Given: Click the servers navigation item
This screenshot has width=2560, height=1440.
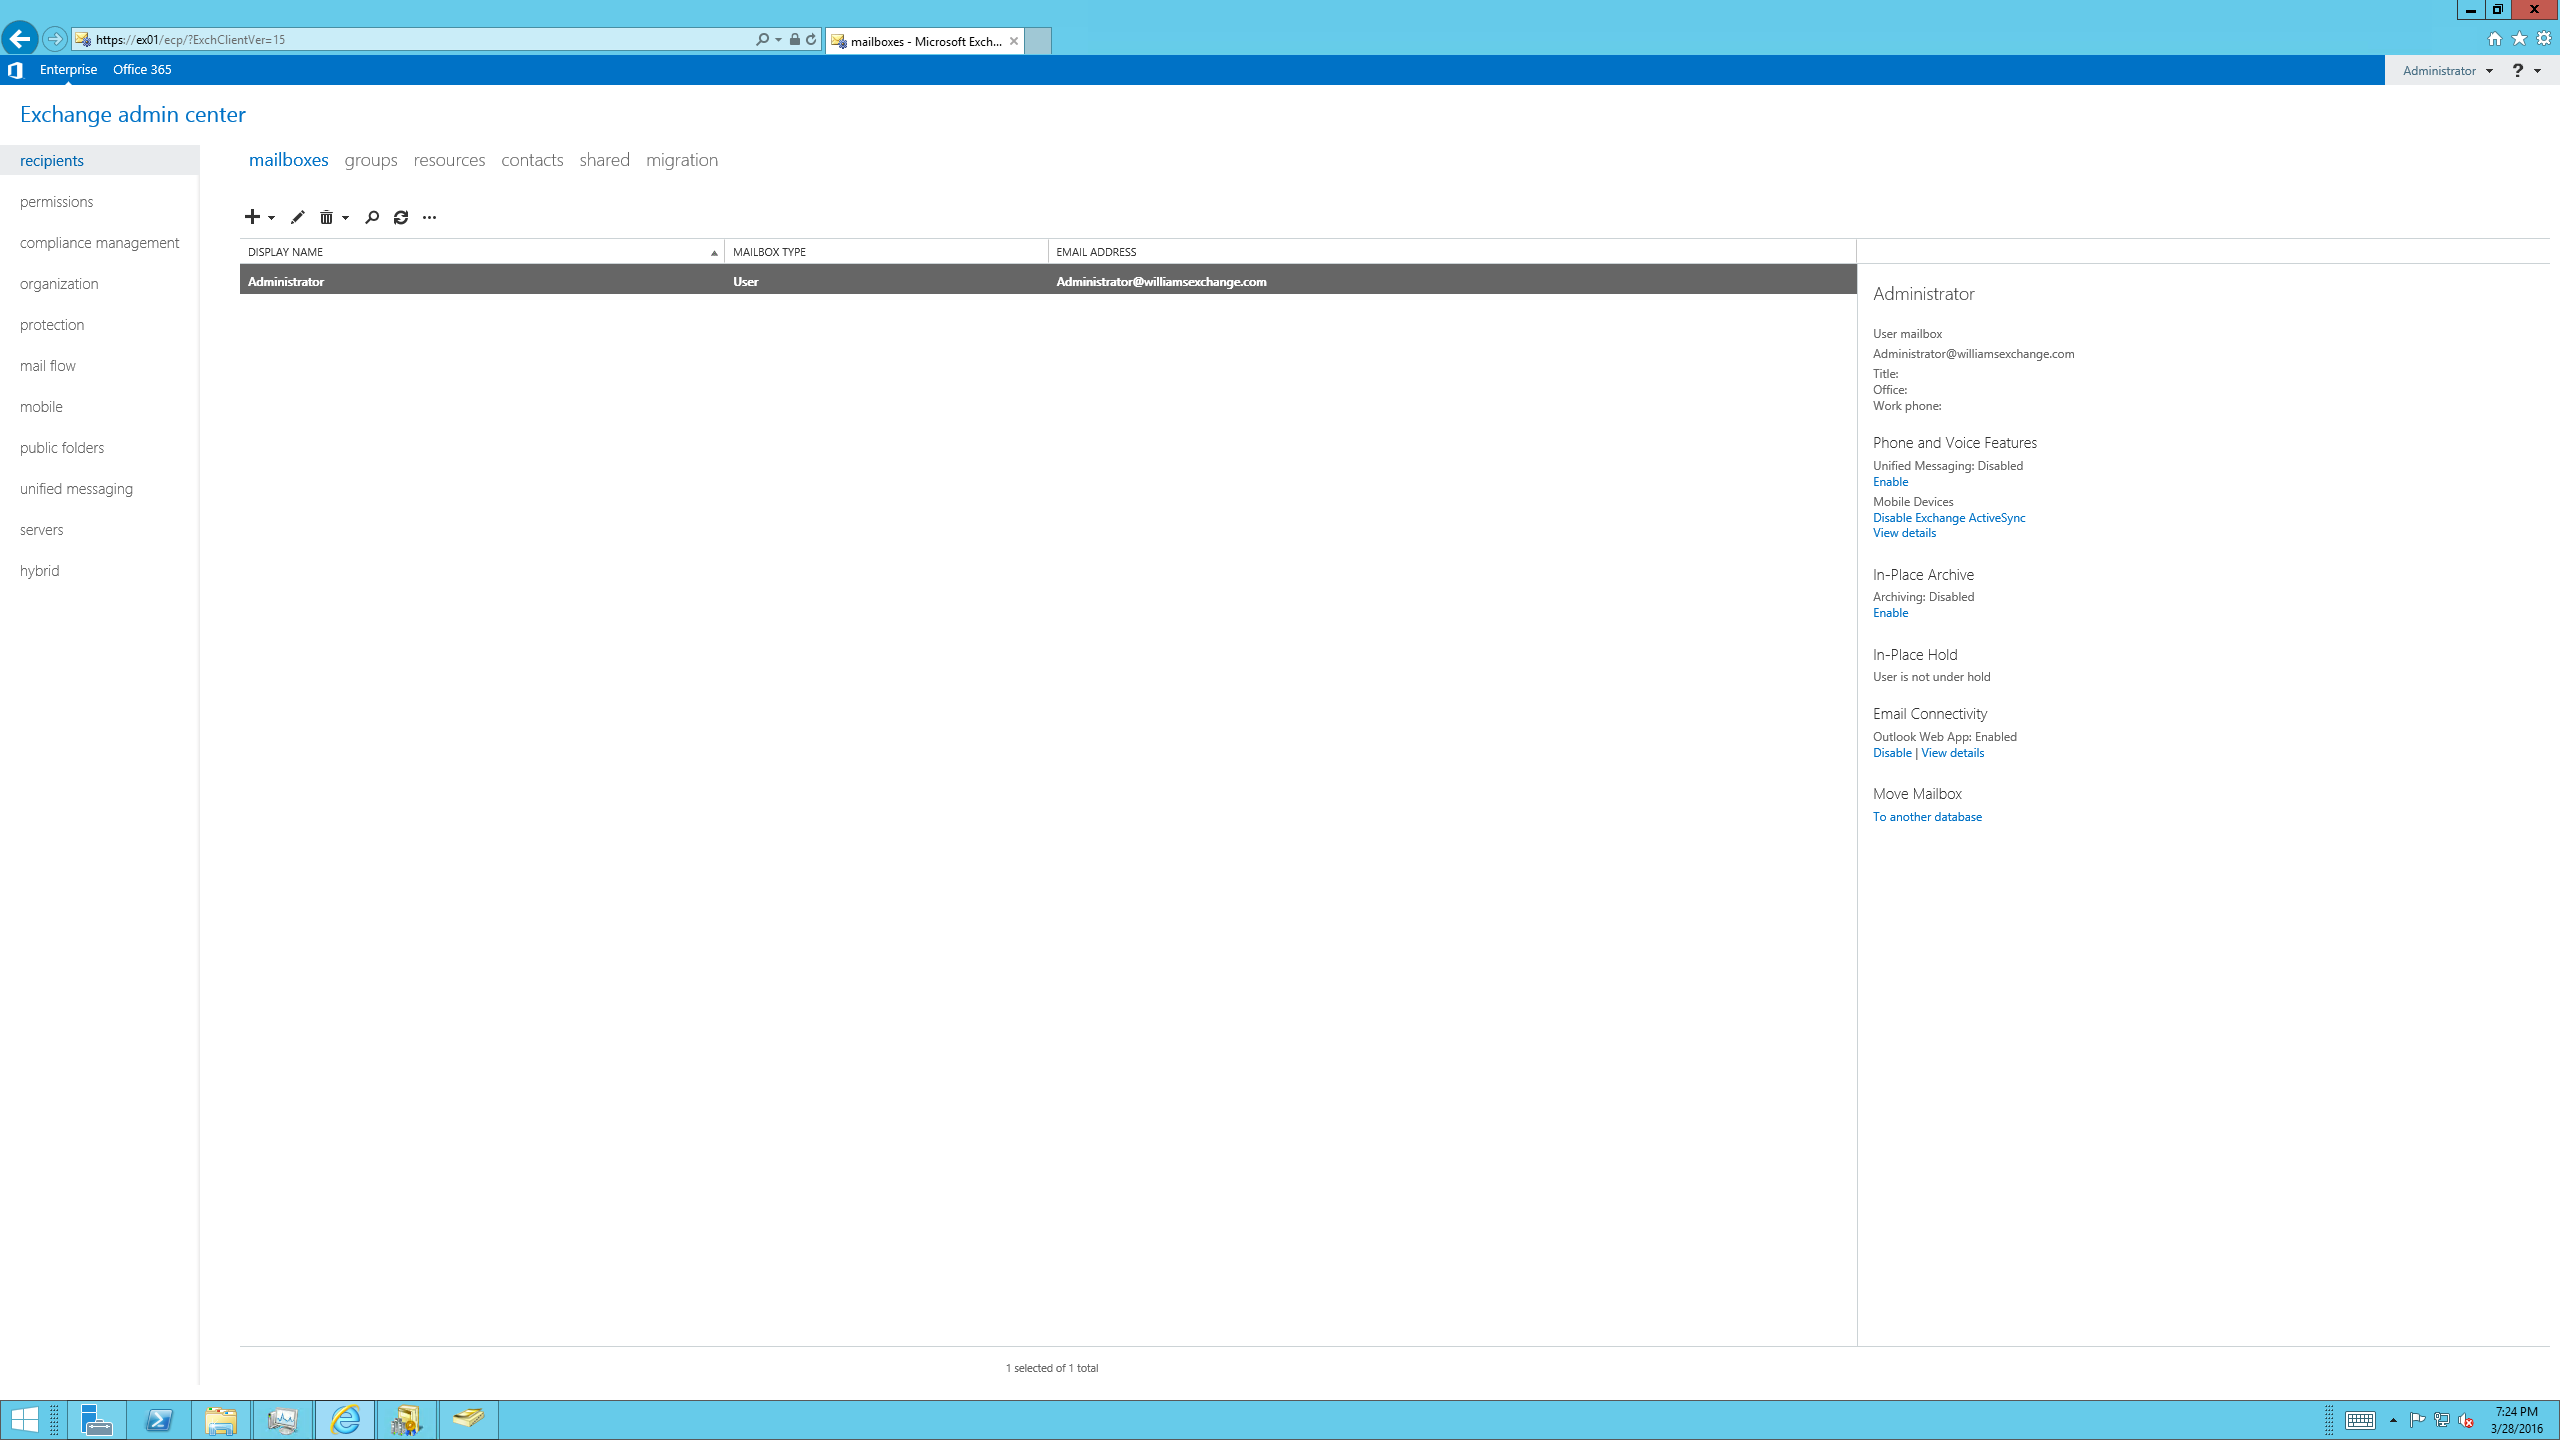Looking at the screenshot, I should [42, 529].
